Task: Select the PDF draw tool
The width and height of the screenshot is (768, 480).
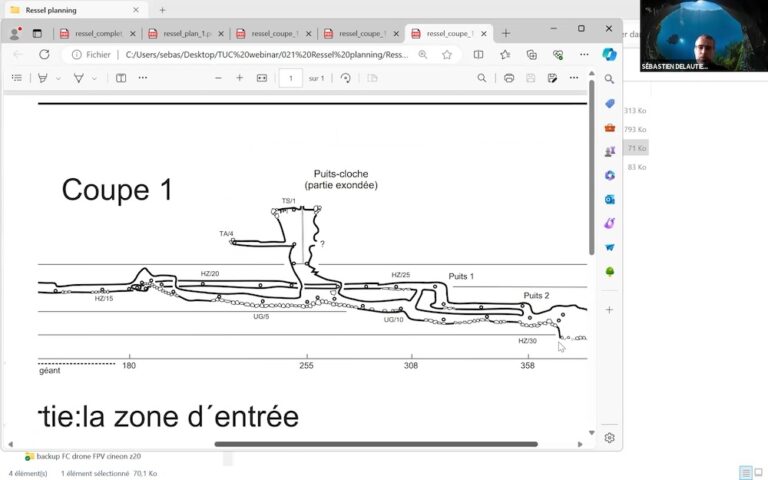Action: [x=78, y=78]
